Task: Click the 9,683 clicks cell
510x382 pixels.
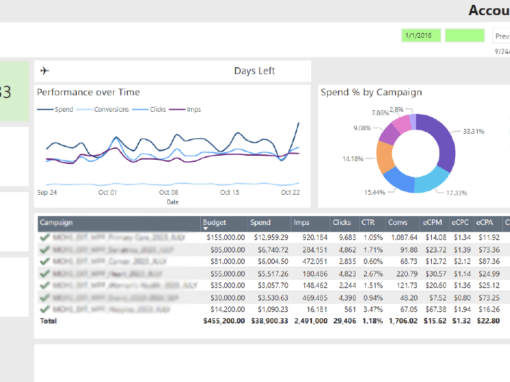Action: click(x=348, y=237)
